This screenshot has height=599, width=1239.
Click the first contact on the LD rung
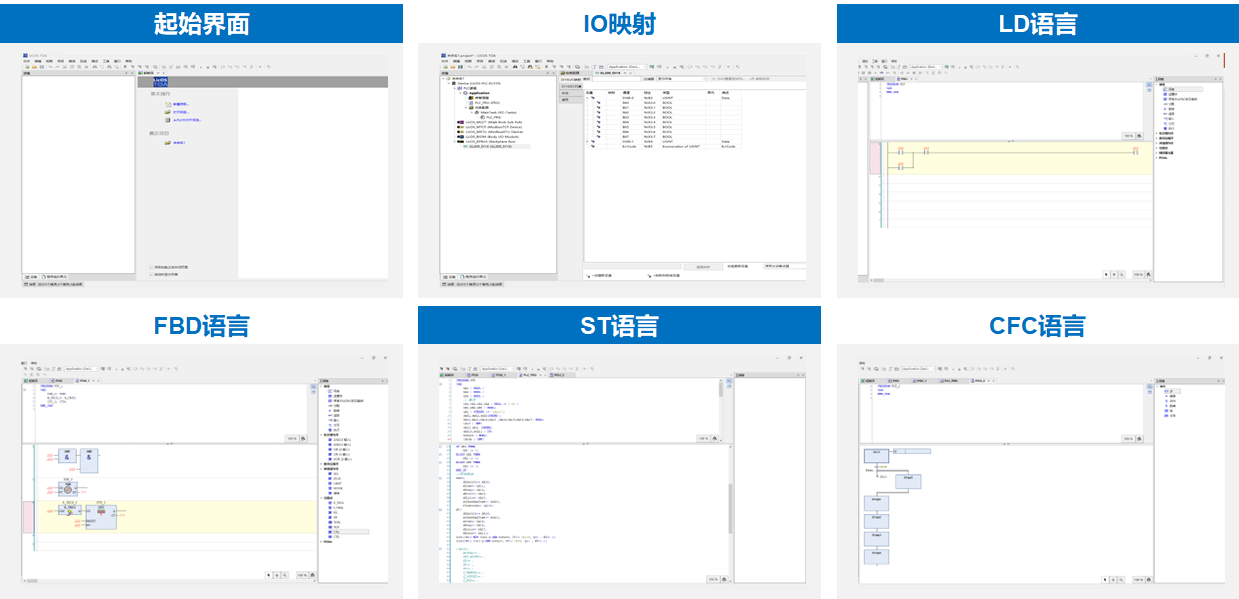pyautogui.click(x=901, y=151)
